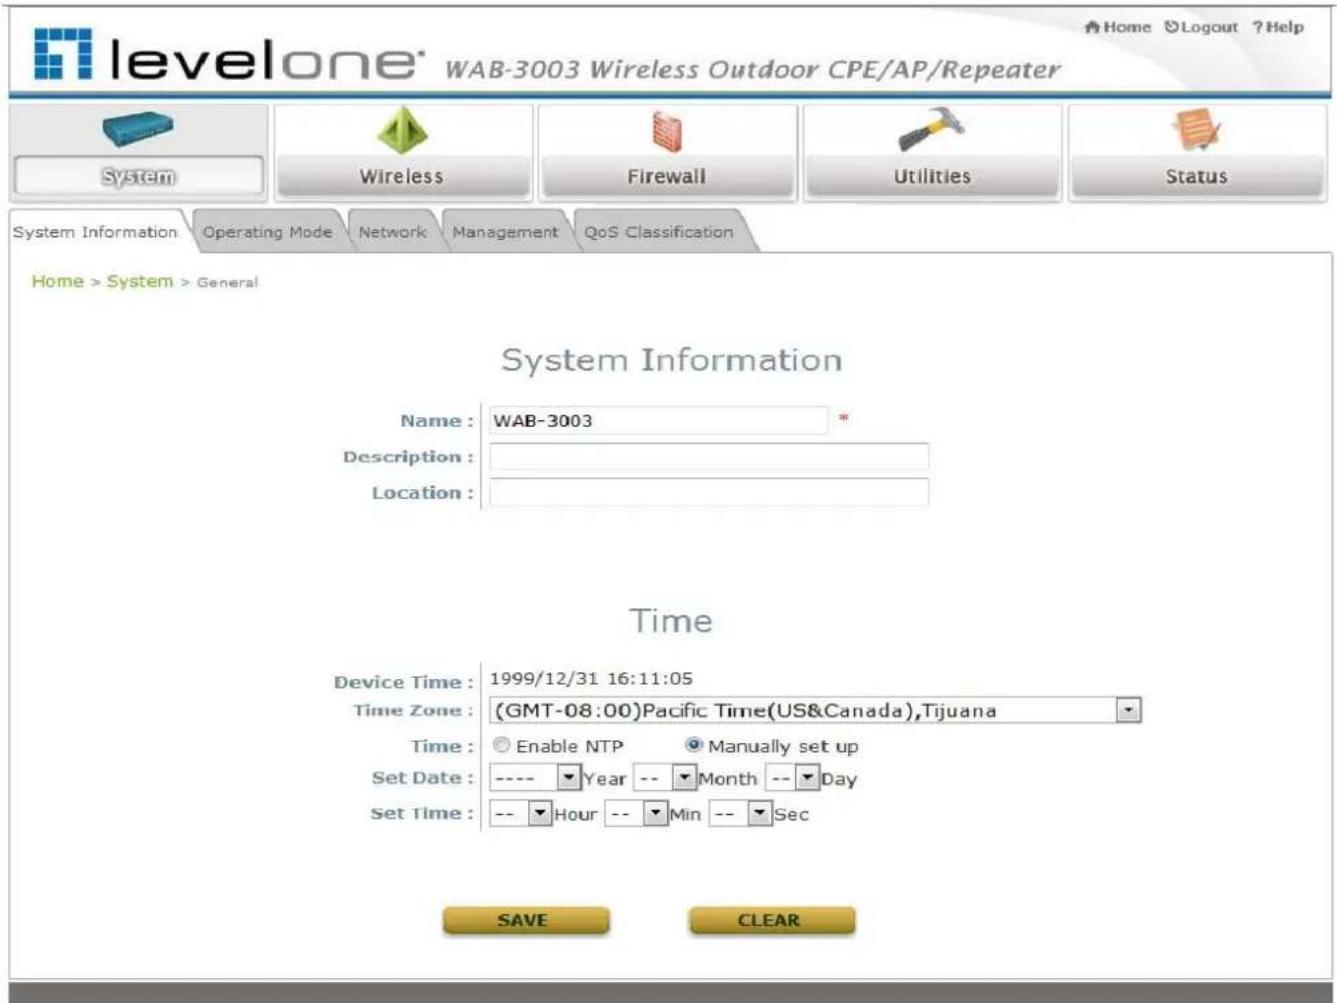Open the Time Zone dropdown
Screen dimensions: 1337x1003
[815, 710]
